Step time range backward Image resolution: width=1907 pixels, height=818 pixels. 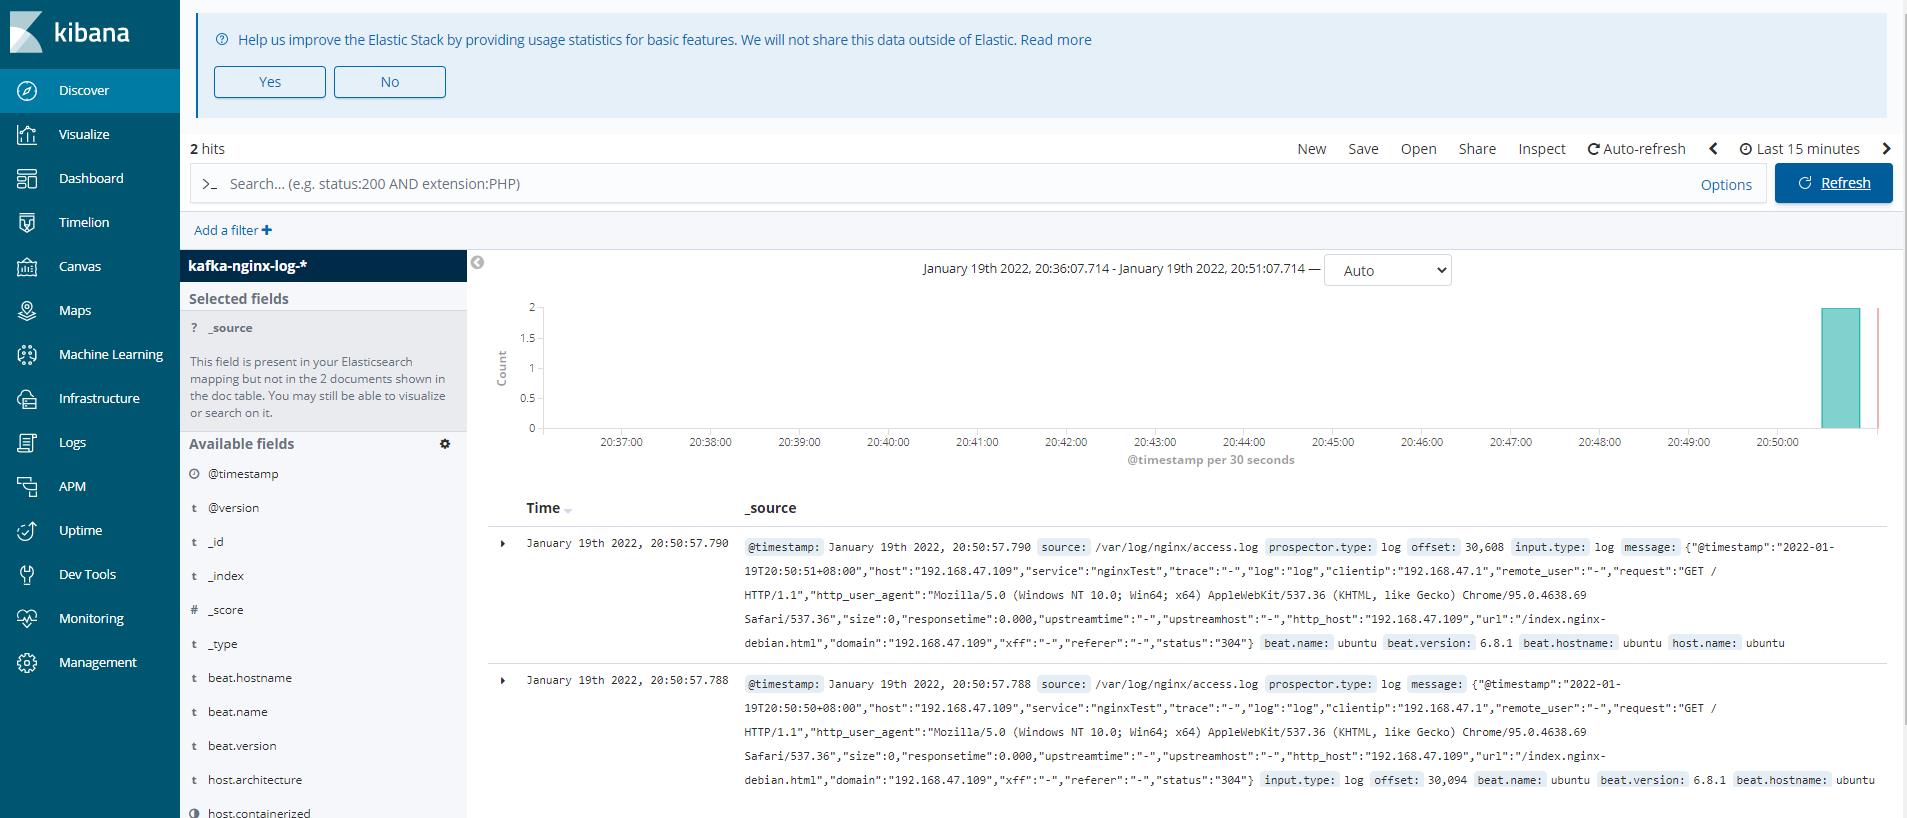pos(1713,149)
